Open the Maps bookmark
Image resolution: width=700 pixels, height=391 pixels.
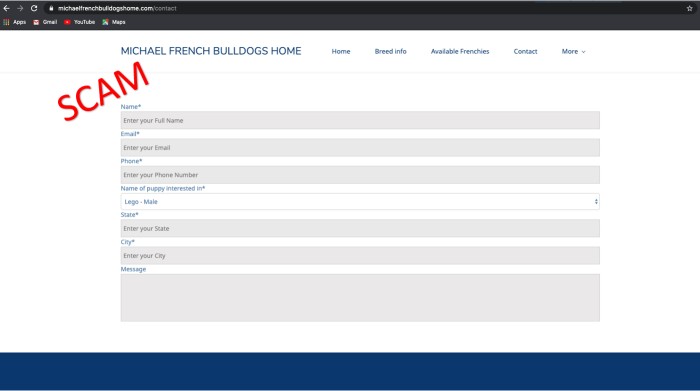point(113,22)
